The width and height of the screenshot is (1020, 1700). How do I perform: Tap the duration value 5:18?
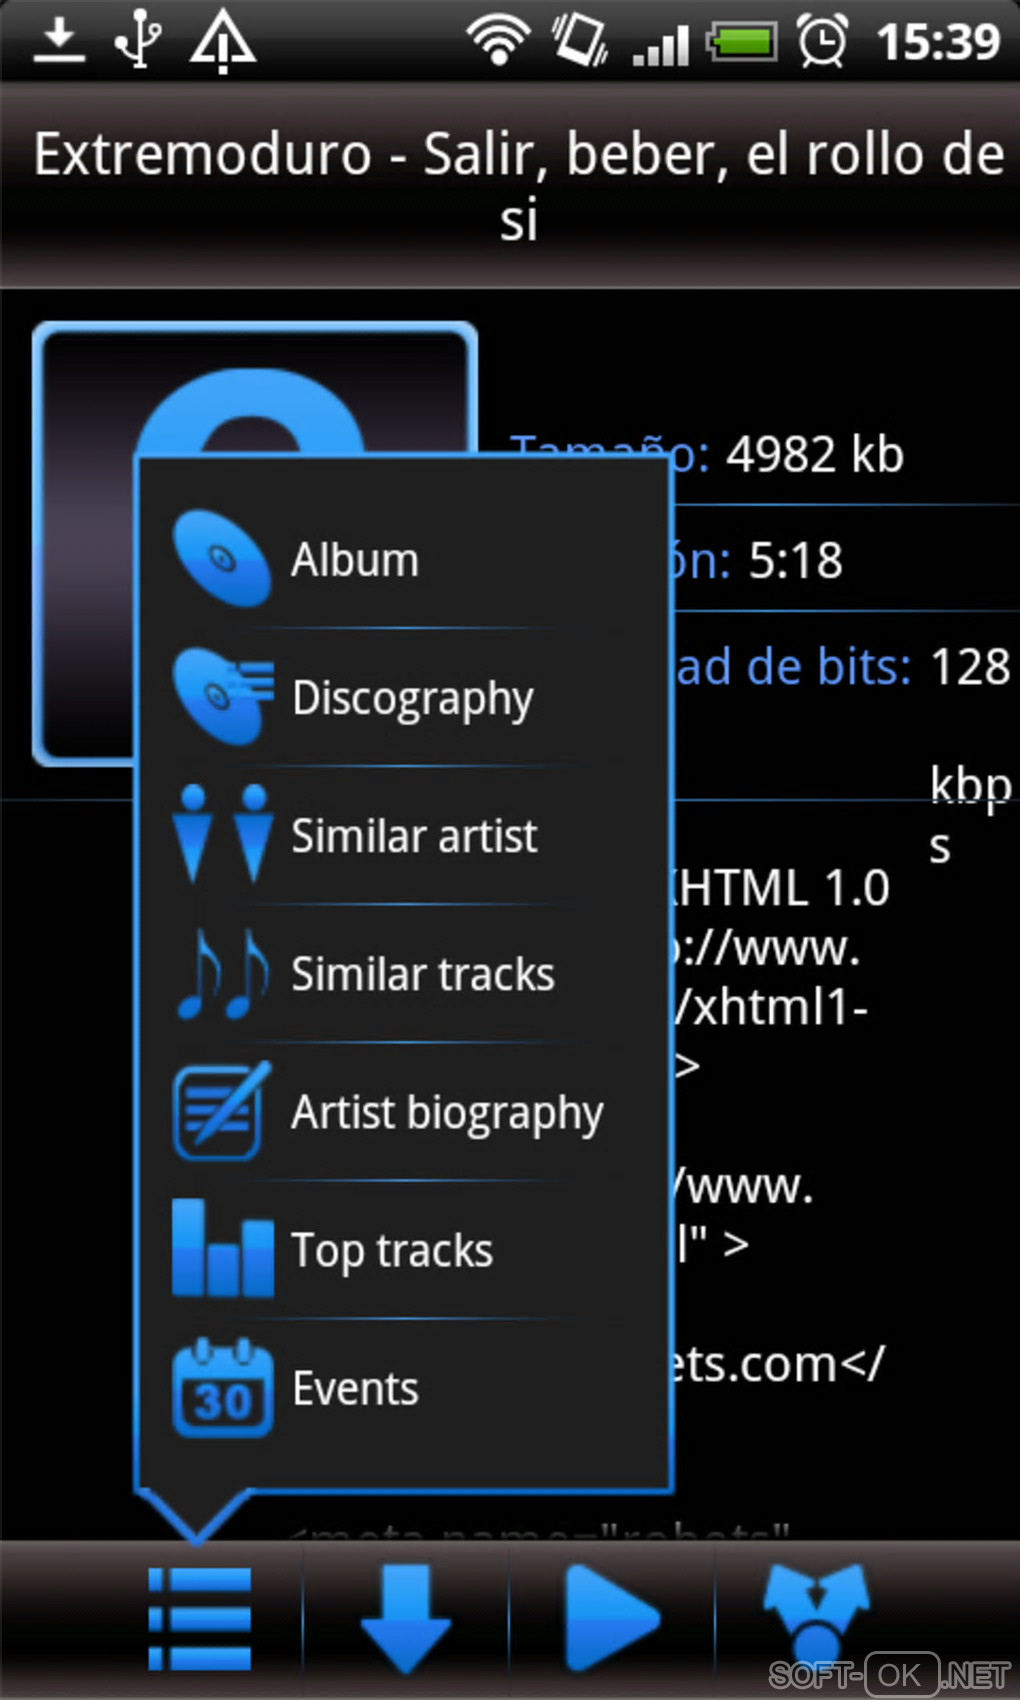pyautogui.click(x=796, y=561)
